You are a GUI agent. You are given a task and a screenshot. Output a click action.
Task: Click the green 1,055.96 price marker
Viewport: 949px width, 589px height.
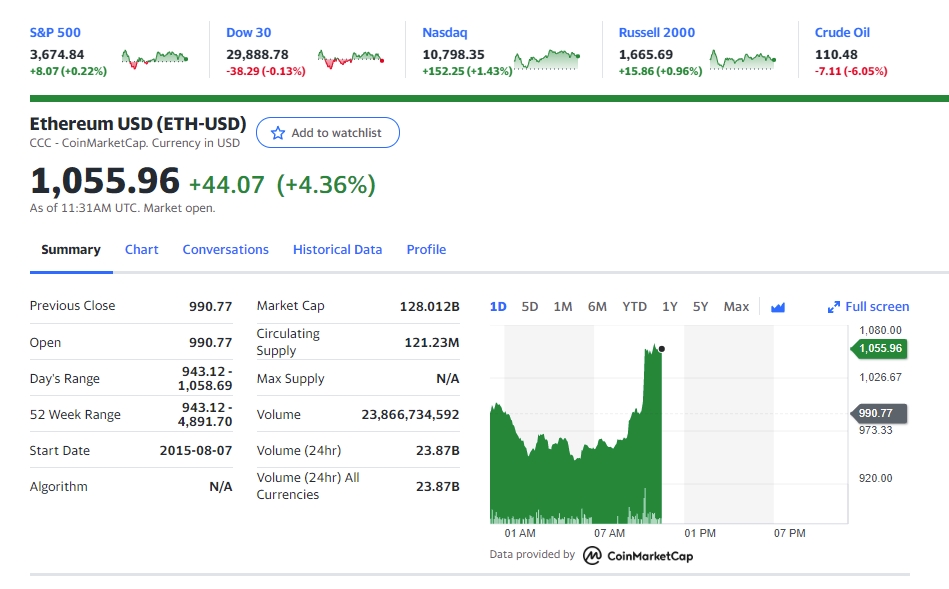(879, 349)
